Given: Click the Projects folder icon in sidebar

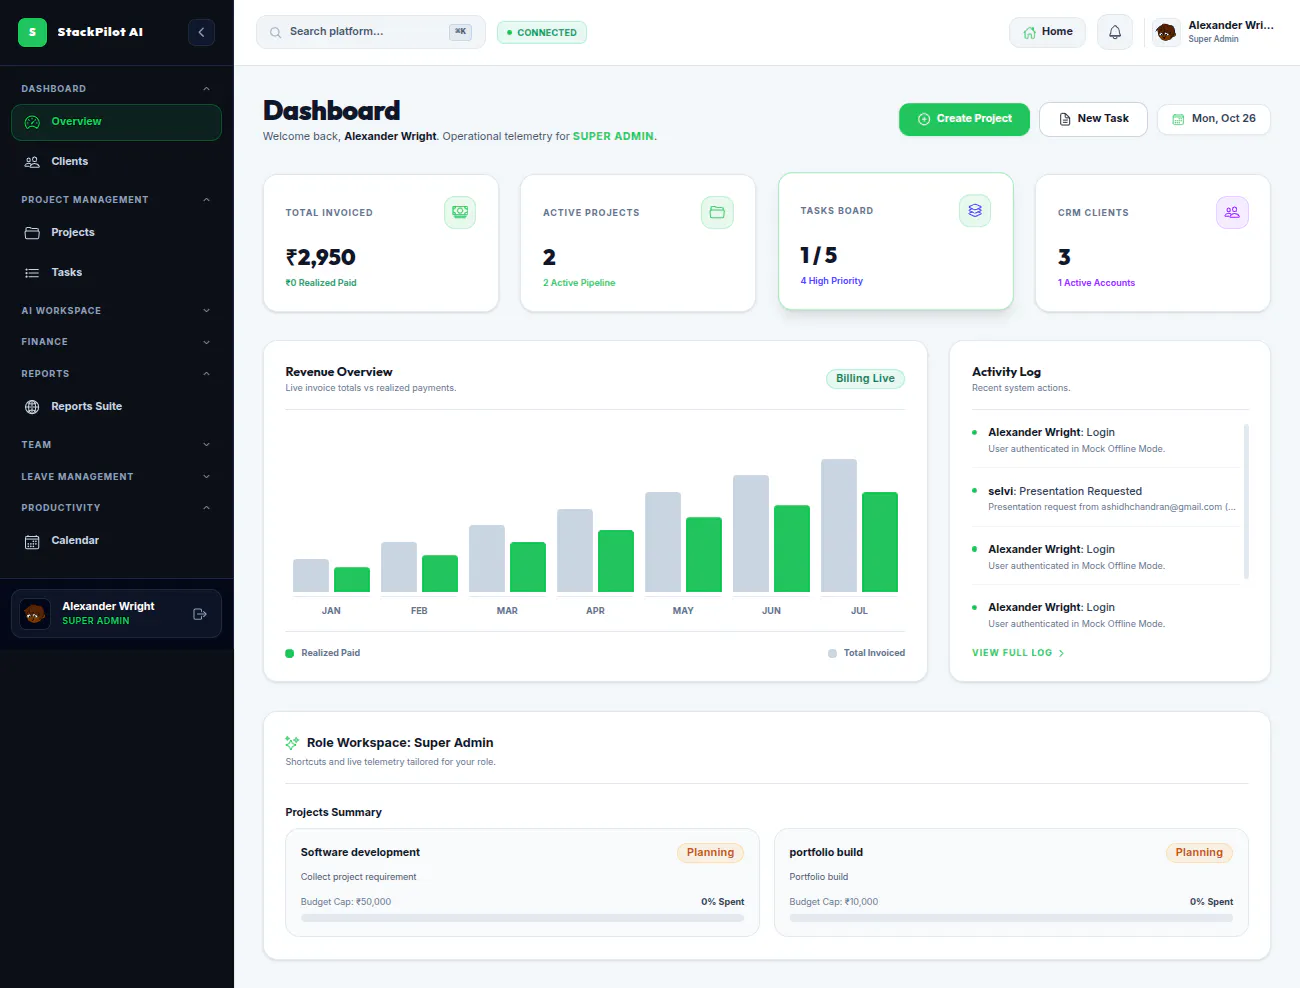Looking at the screenshot, I should pyautogui.click(x=32, y=233).
